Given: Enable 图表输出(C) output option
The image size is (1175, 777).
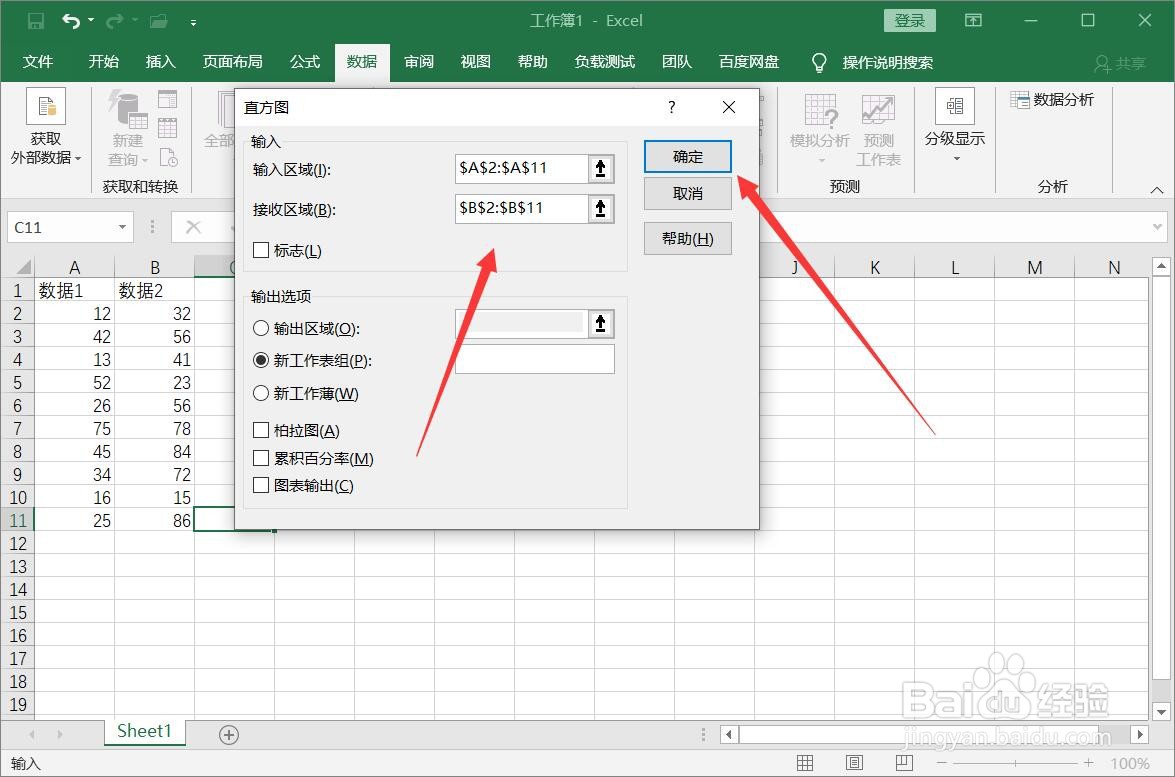Looking at the screenshot, I should point(261,485).
